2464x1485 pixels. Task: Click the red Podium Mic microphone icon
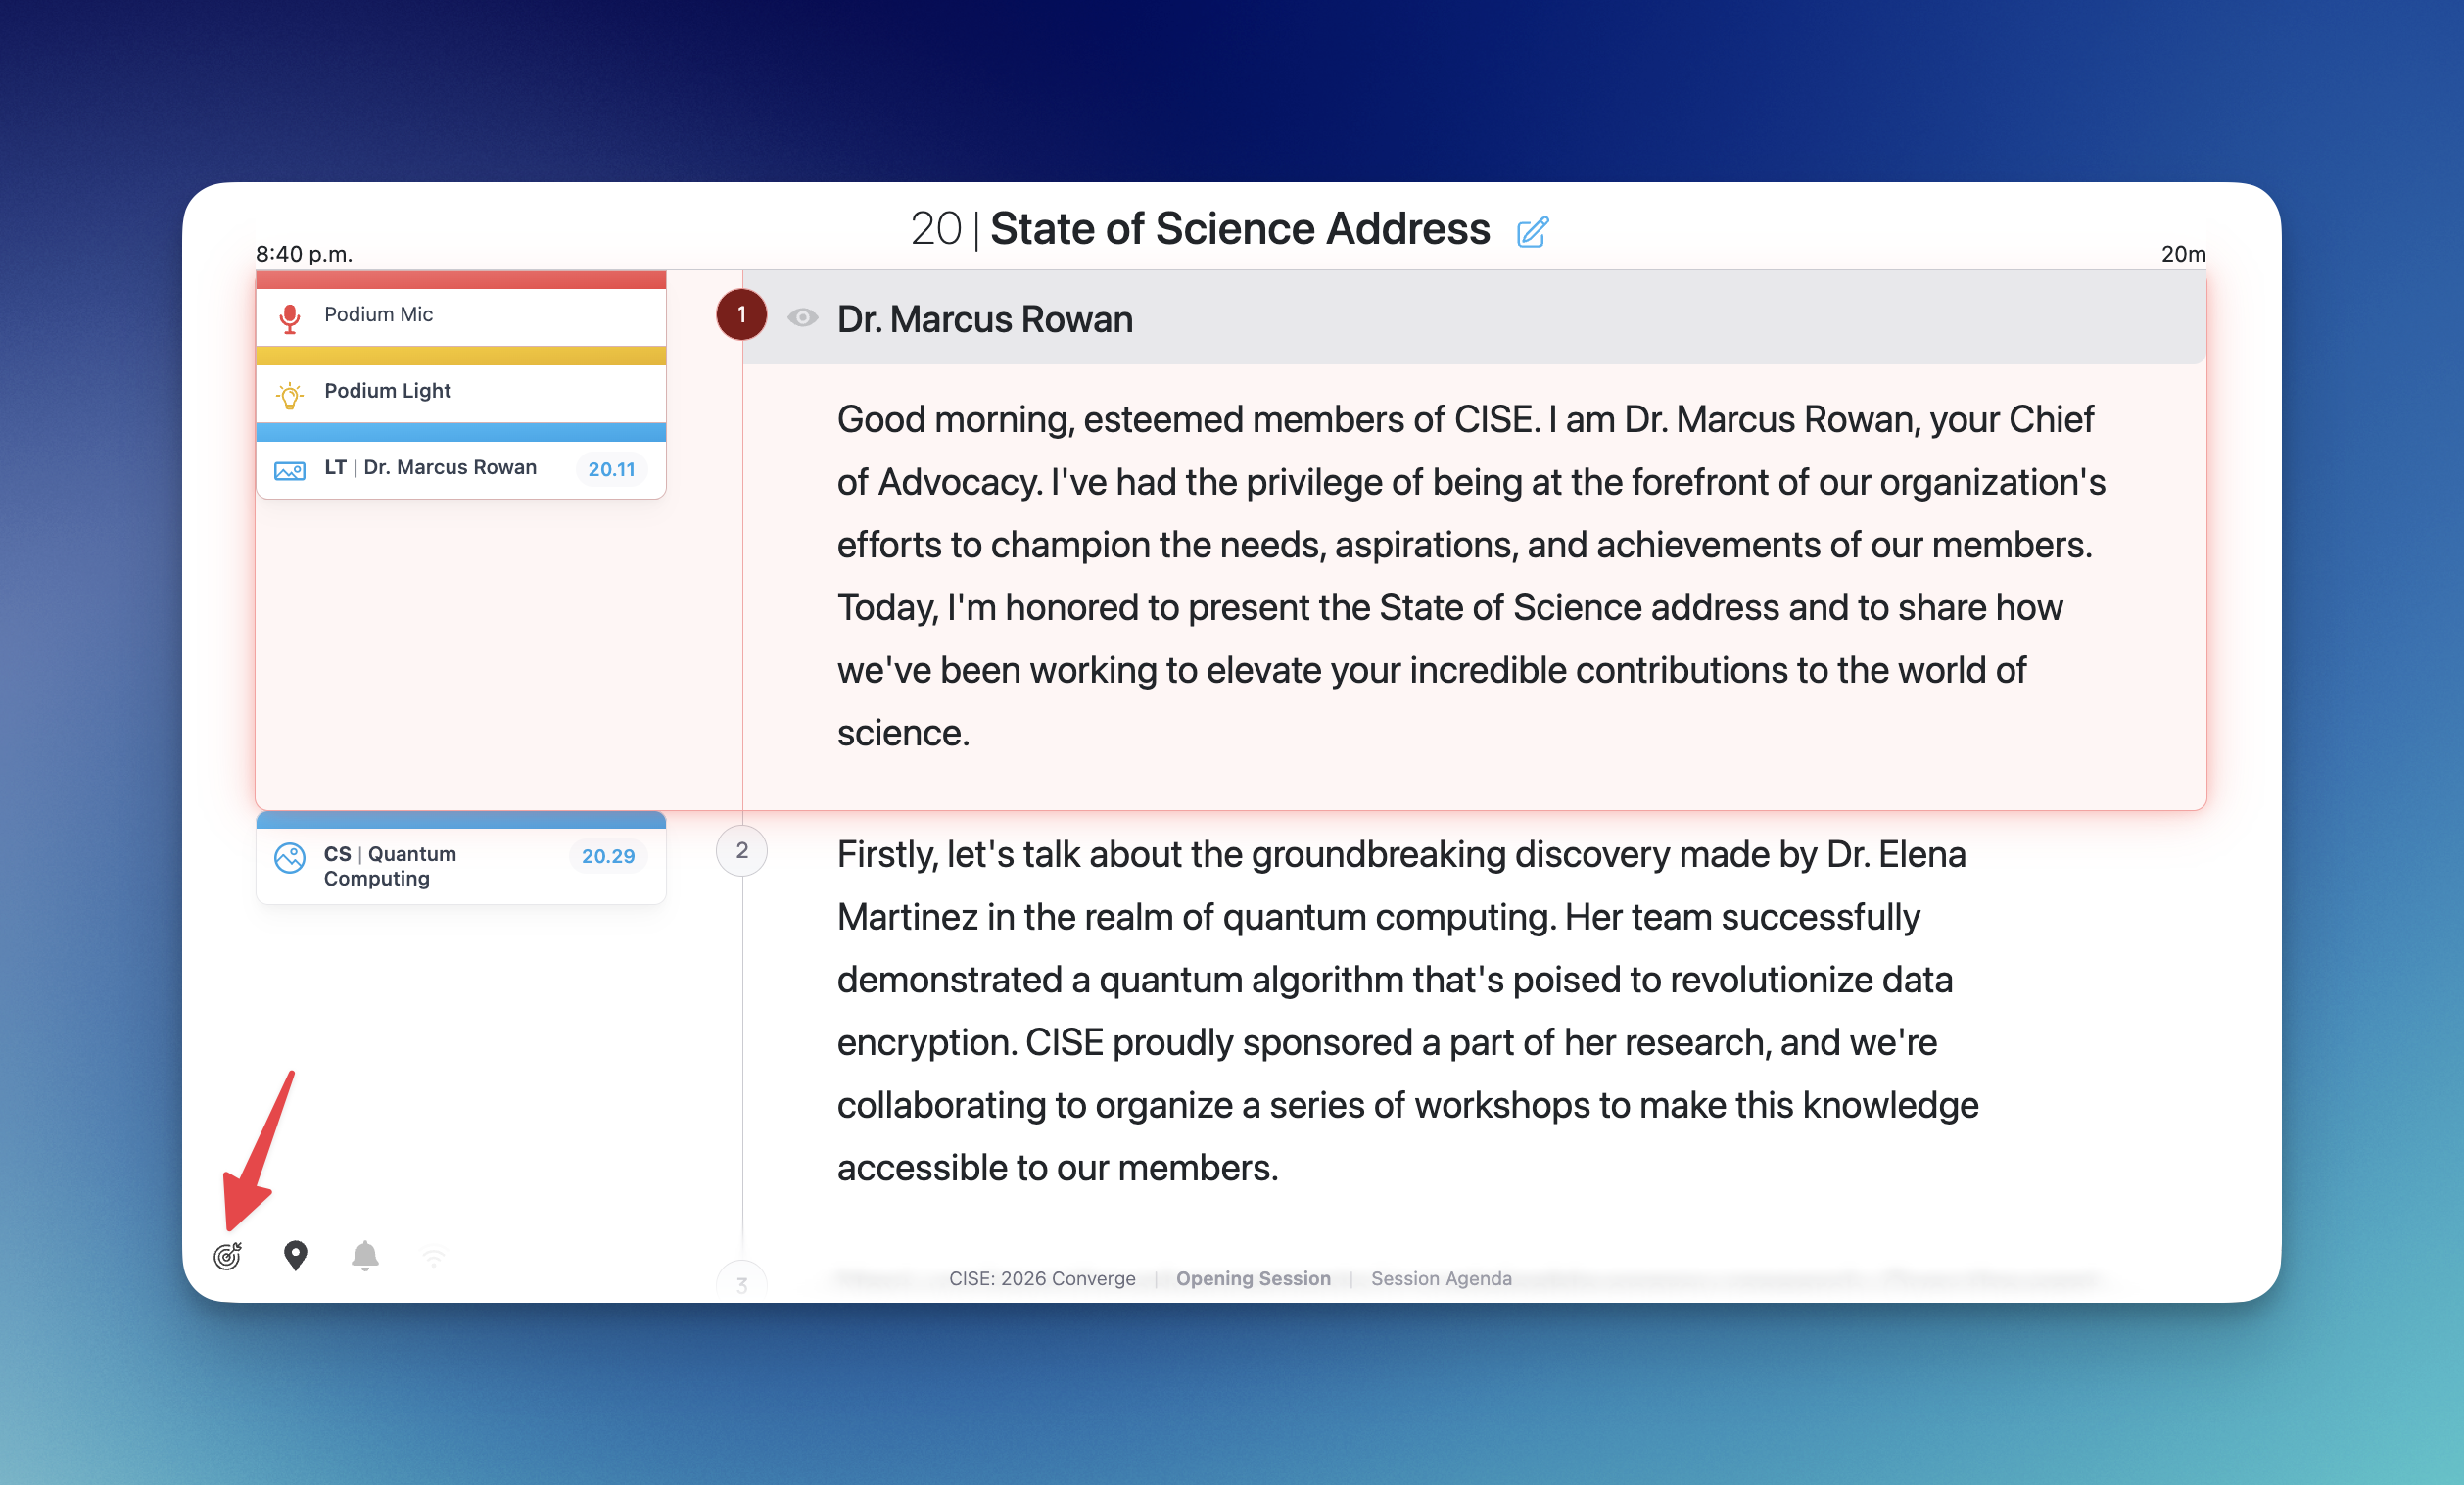(290, 318)
